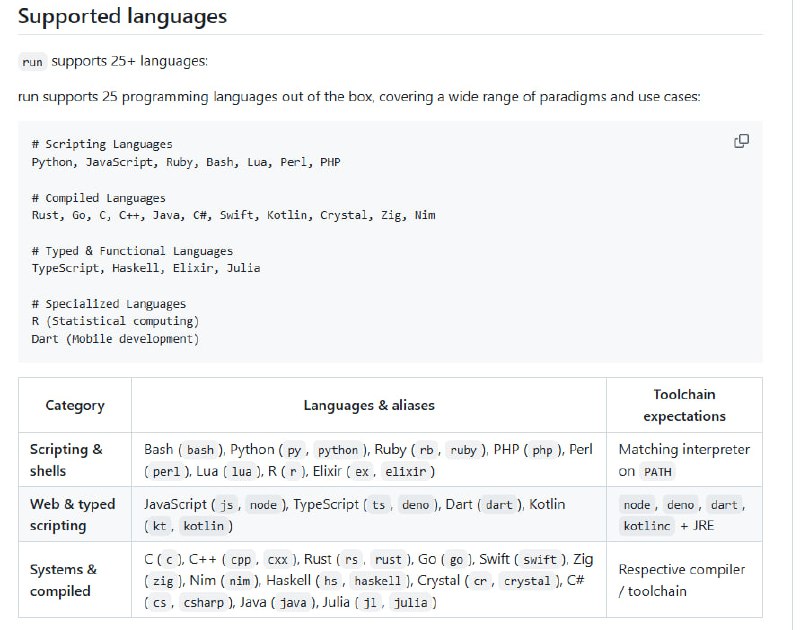Click the Supported languages heading
This screenshot has width=800, height=630.
(x=122, y=17)
